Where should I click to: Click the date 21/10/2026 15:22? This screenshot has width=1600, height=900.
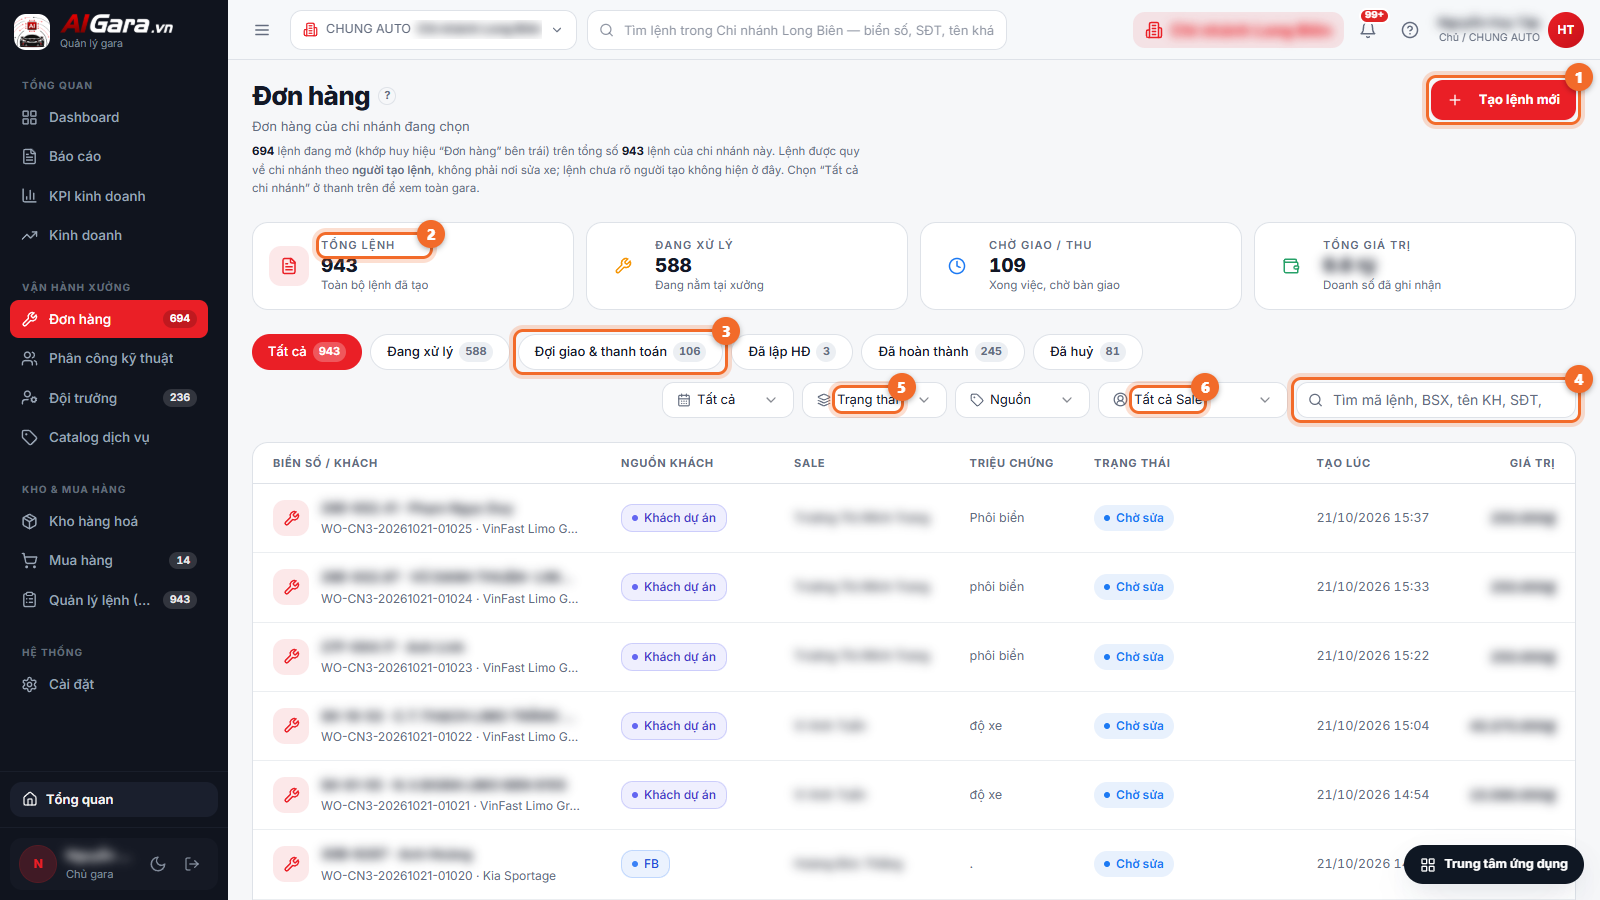1372,656
